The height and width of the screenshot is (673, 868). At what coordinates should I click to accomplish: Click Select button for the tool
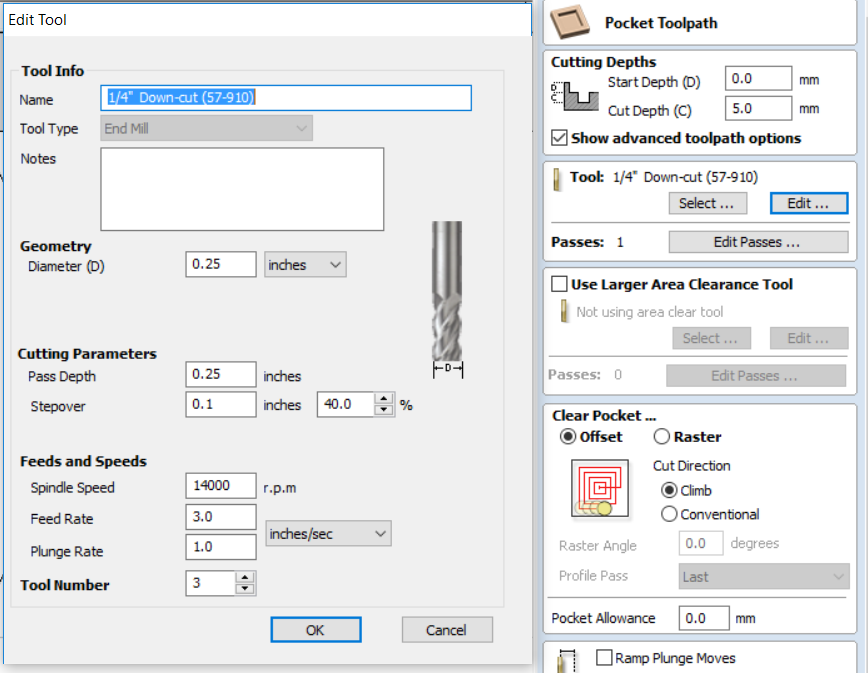pyautogui.click(x=707, y=203)
